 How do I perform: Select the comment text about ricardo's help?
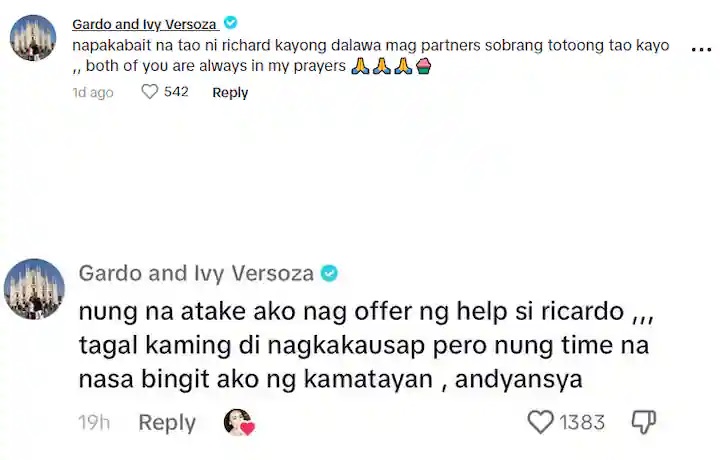[366, 345]
